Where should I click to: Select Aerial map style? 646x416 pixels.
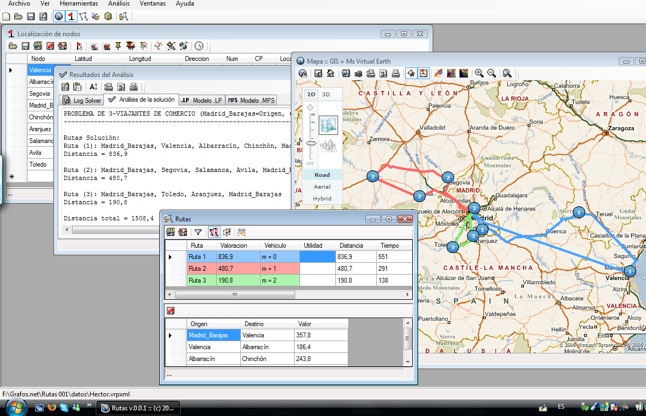322,187
